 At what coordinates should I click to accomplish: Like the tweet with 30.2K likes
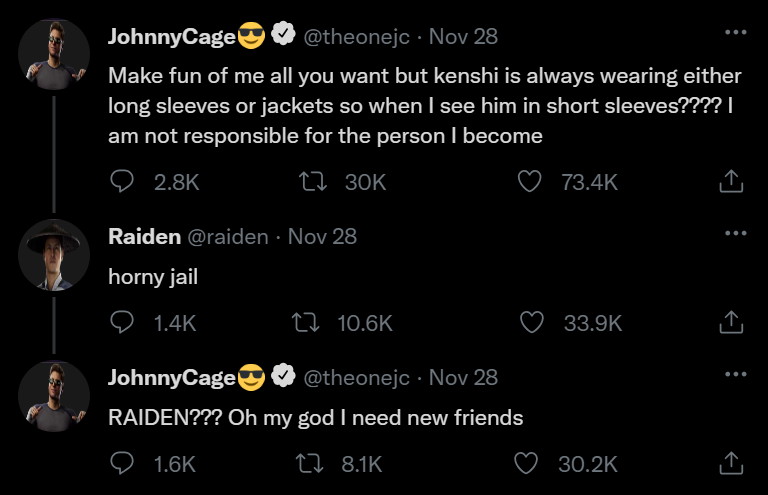pos(527,464)
